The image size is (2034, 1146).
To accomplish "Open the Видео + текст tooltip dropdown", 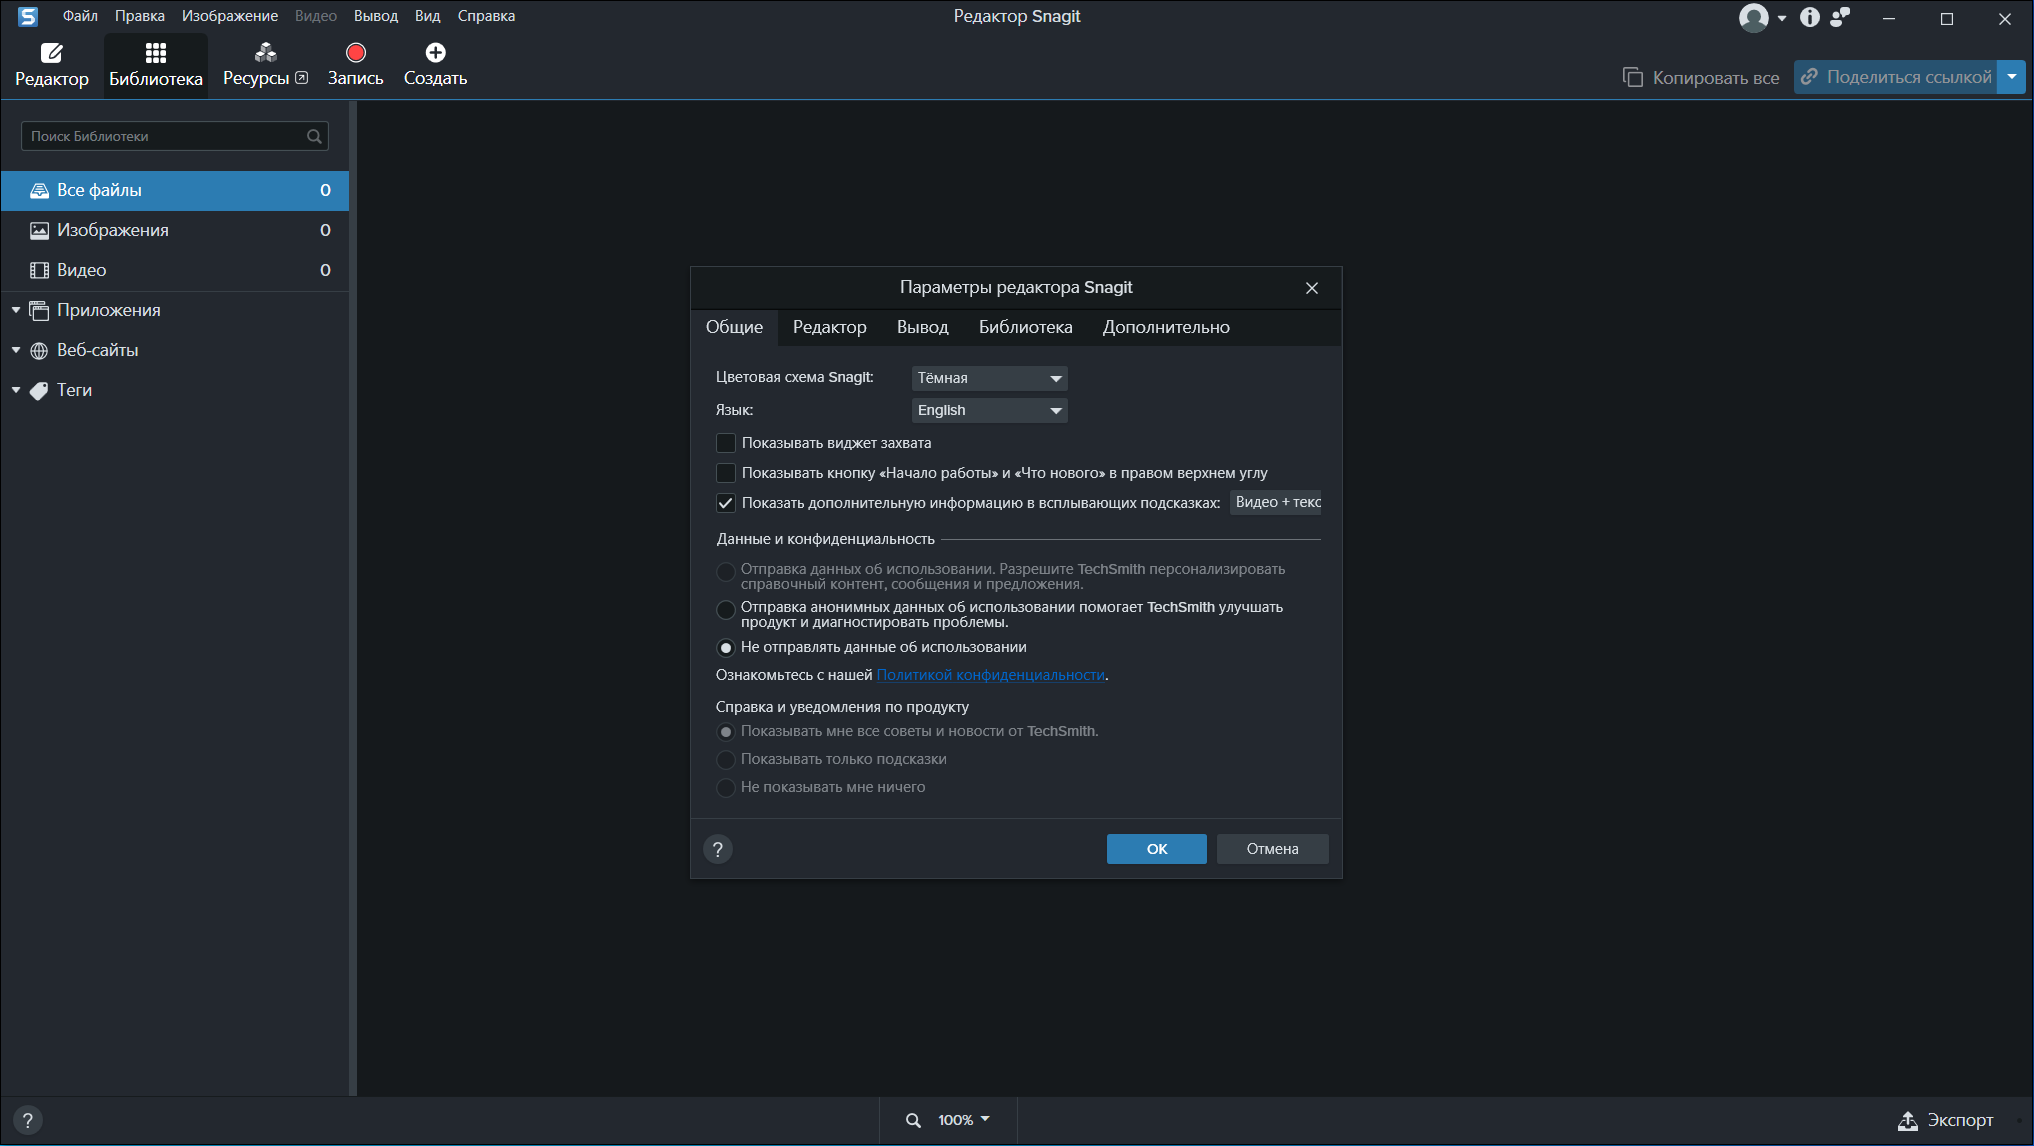I will (x=1276, y=502).
